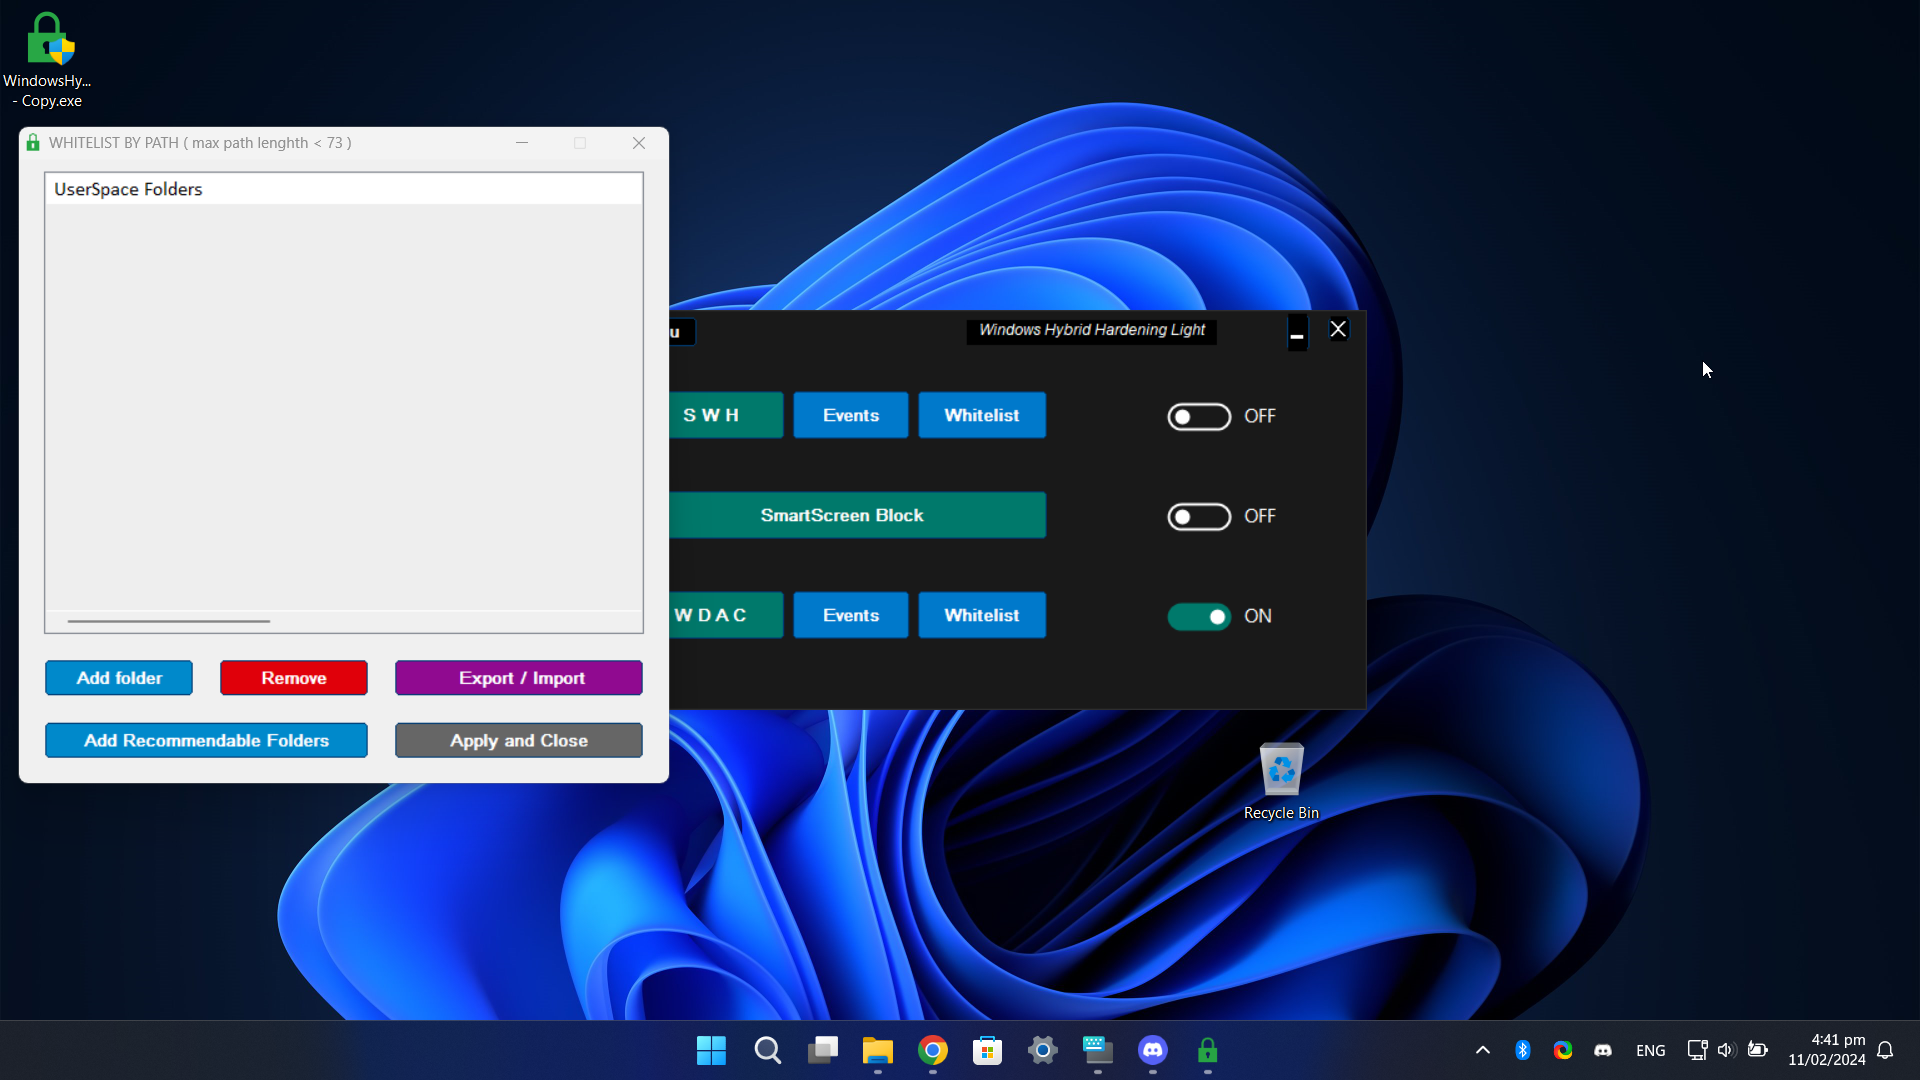
Task: Launch Google Chrome from taskbar
Action: (x=932, y=1050)
